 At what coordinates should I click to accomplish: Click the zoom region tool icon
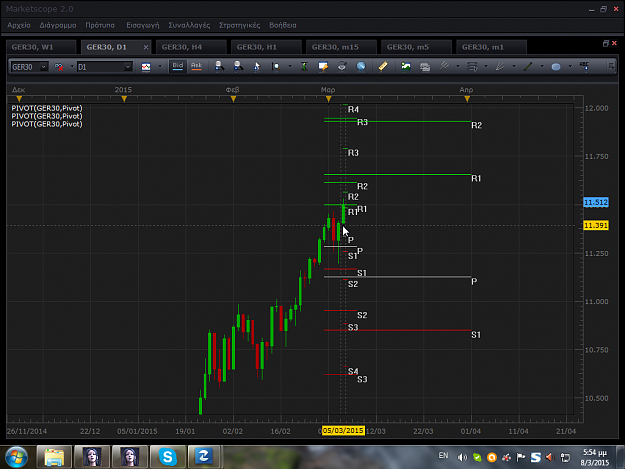coord(275,66)
